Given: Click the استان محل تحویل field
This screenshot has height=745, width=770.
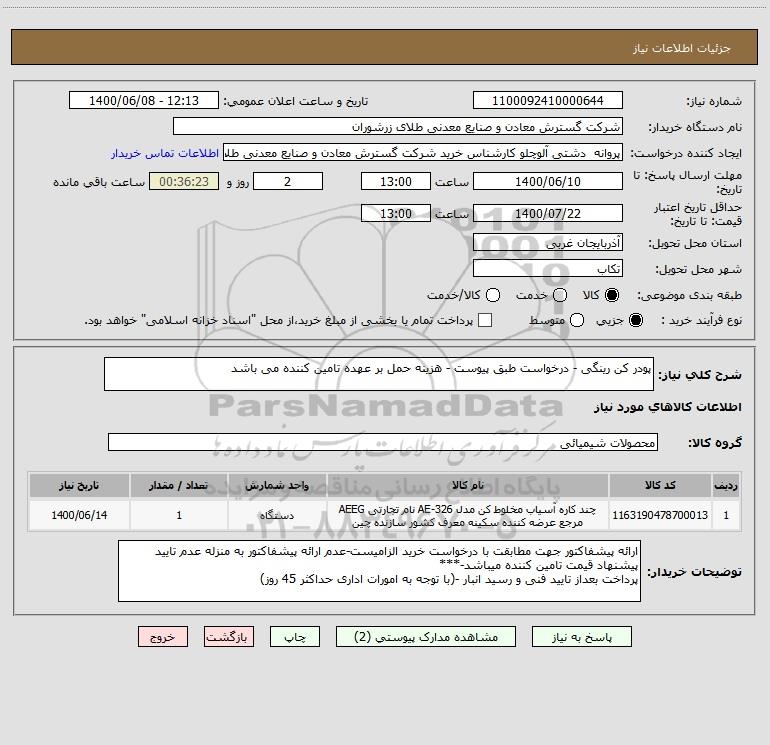Looking at the screenshot, I should [548, 243].
